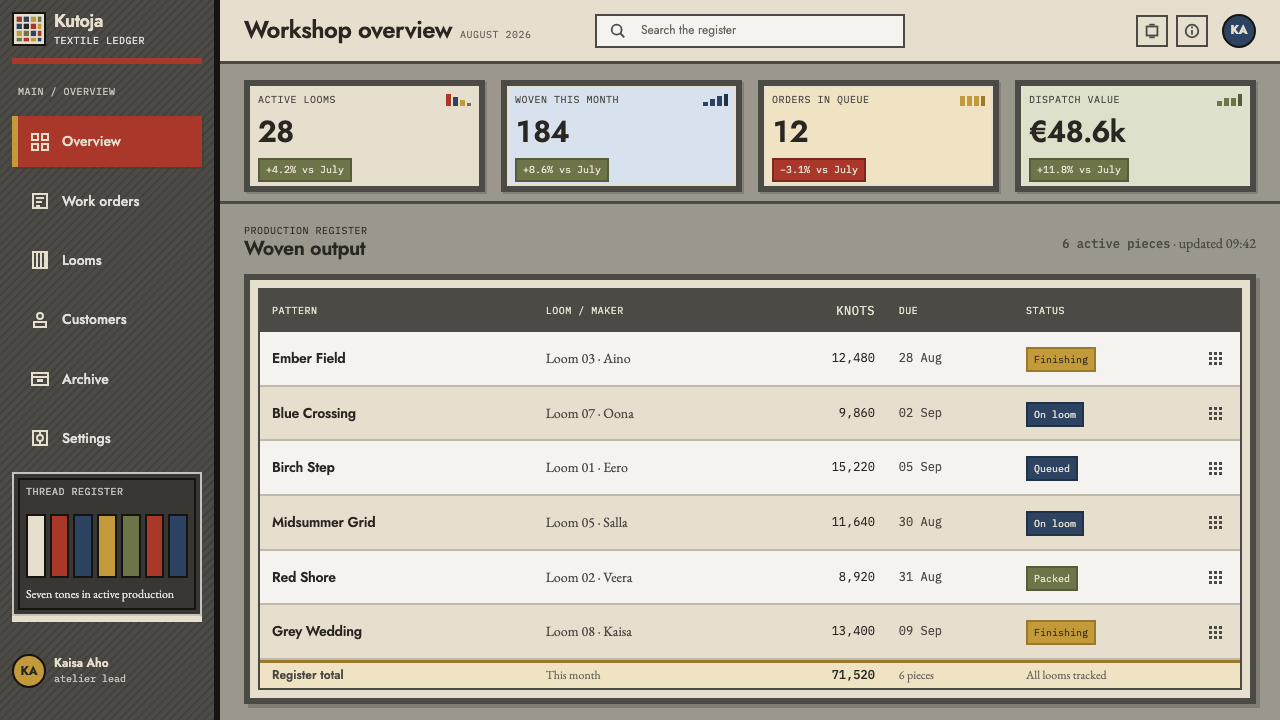The height and width of the screenshot is (720, 1280).
Task: Click the Finishing badge on Ember Field row
Action: point(1061,360)
